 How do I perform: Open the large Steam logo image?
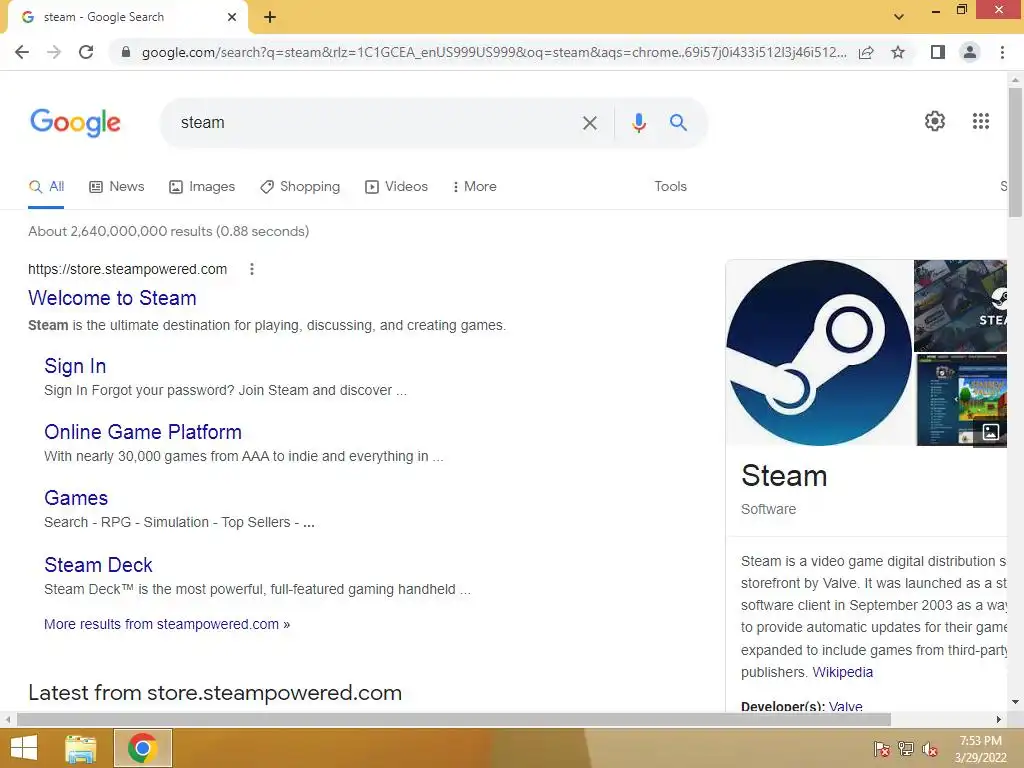coord(819,353)
